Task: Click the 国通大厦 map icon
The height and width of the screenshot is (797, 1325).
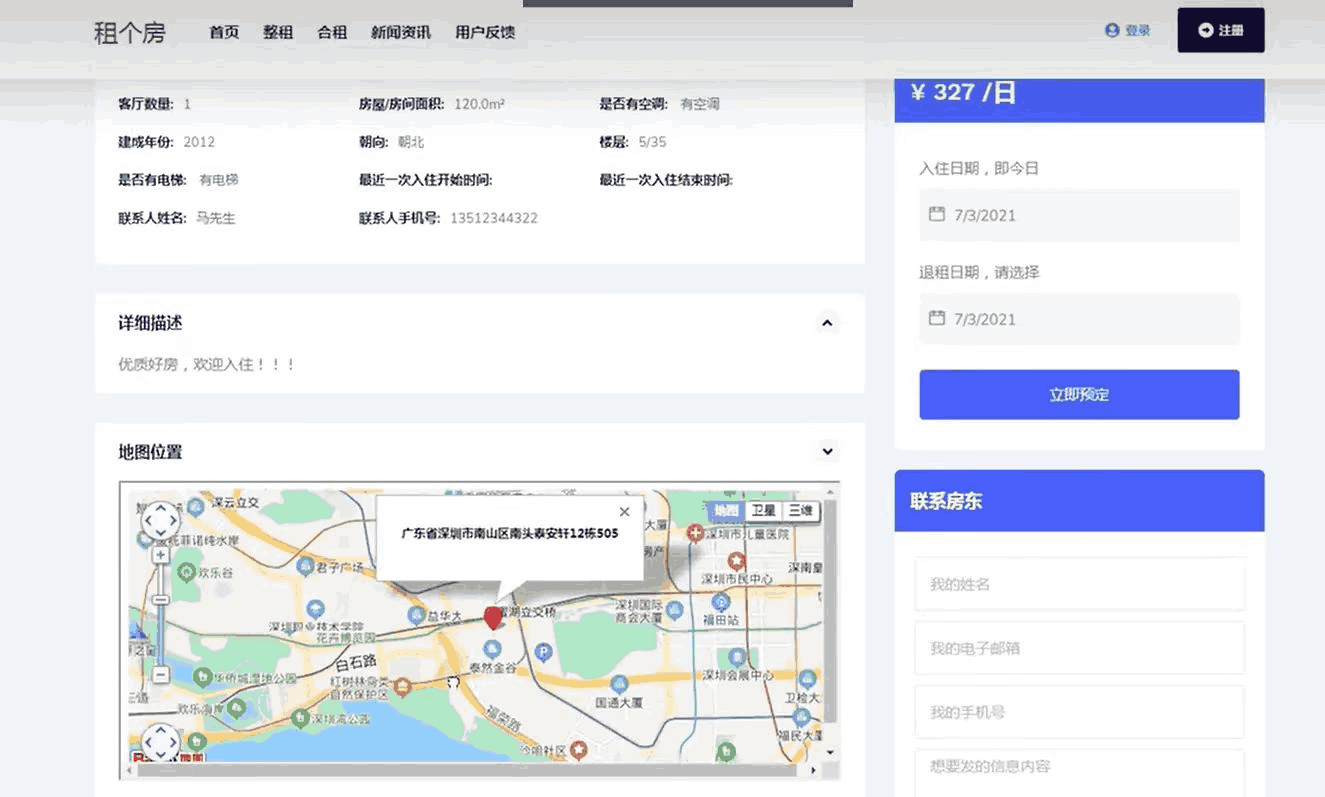Action: click(x=619, y=684)
